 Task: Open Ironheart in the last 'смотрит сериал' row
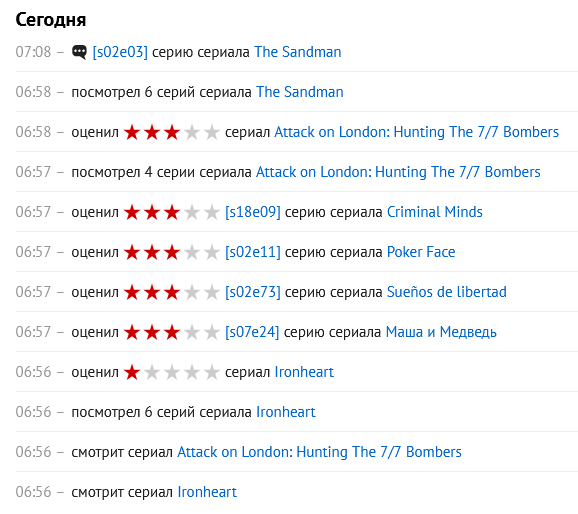207,492
